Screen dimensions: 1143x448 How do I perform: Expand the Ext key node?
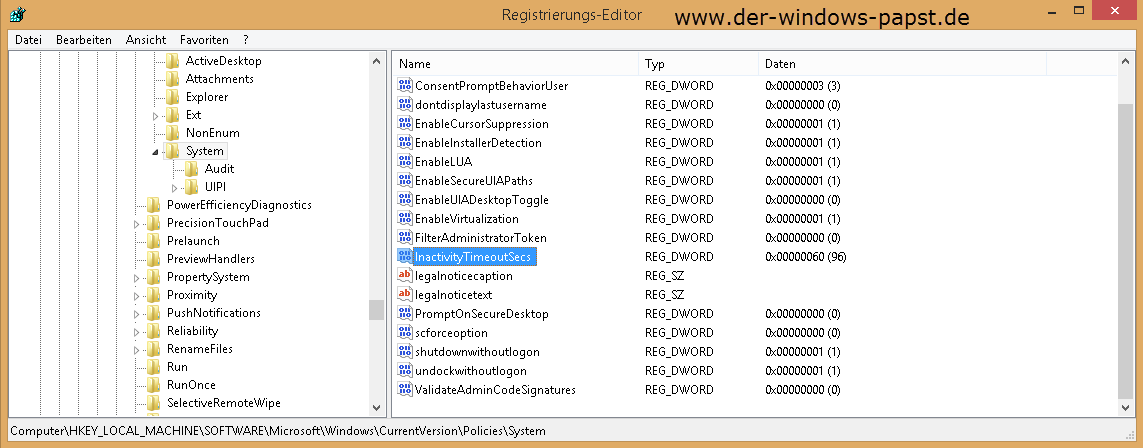pyautogui.click(x=155, y=116)
